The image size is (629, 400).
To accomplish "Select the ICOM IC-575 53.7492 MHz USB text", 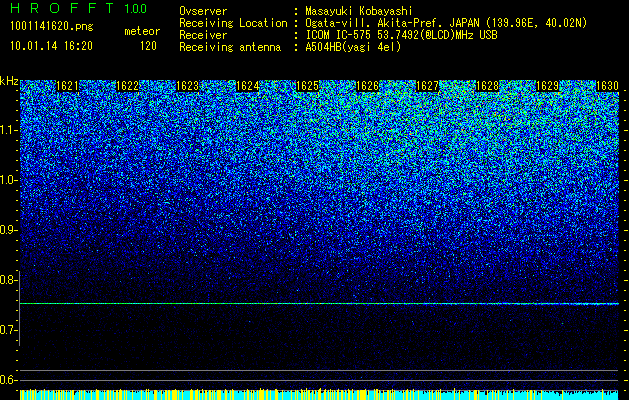I will 401,35.
